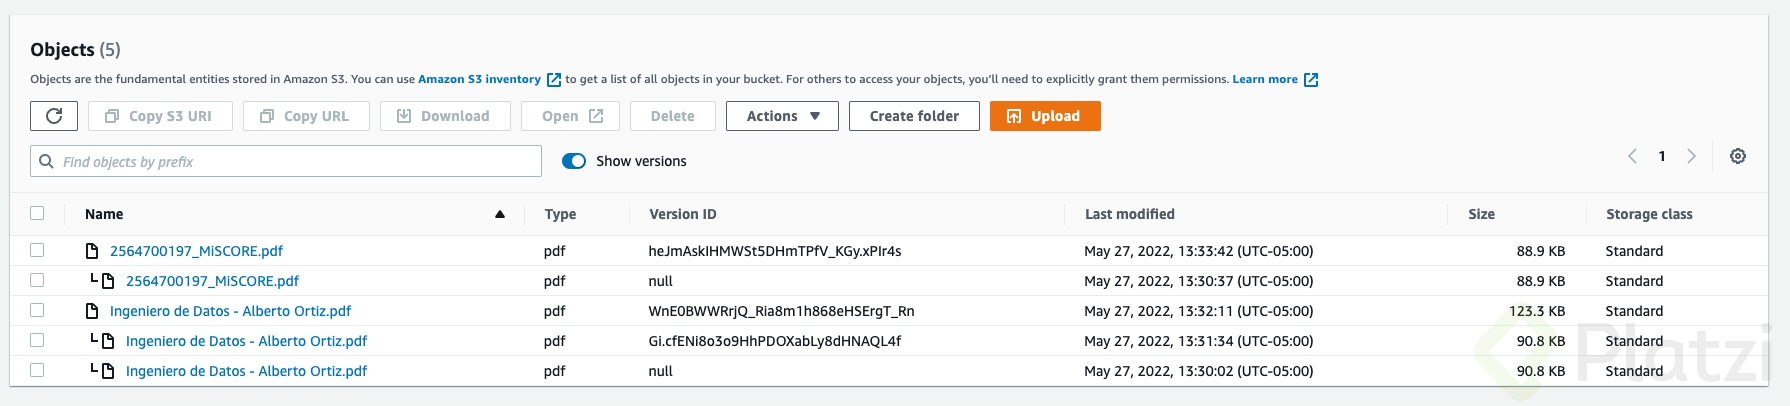Click the Create folder button

[914, 116]
